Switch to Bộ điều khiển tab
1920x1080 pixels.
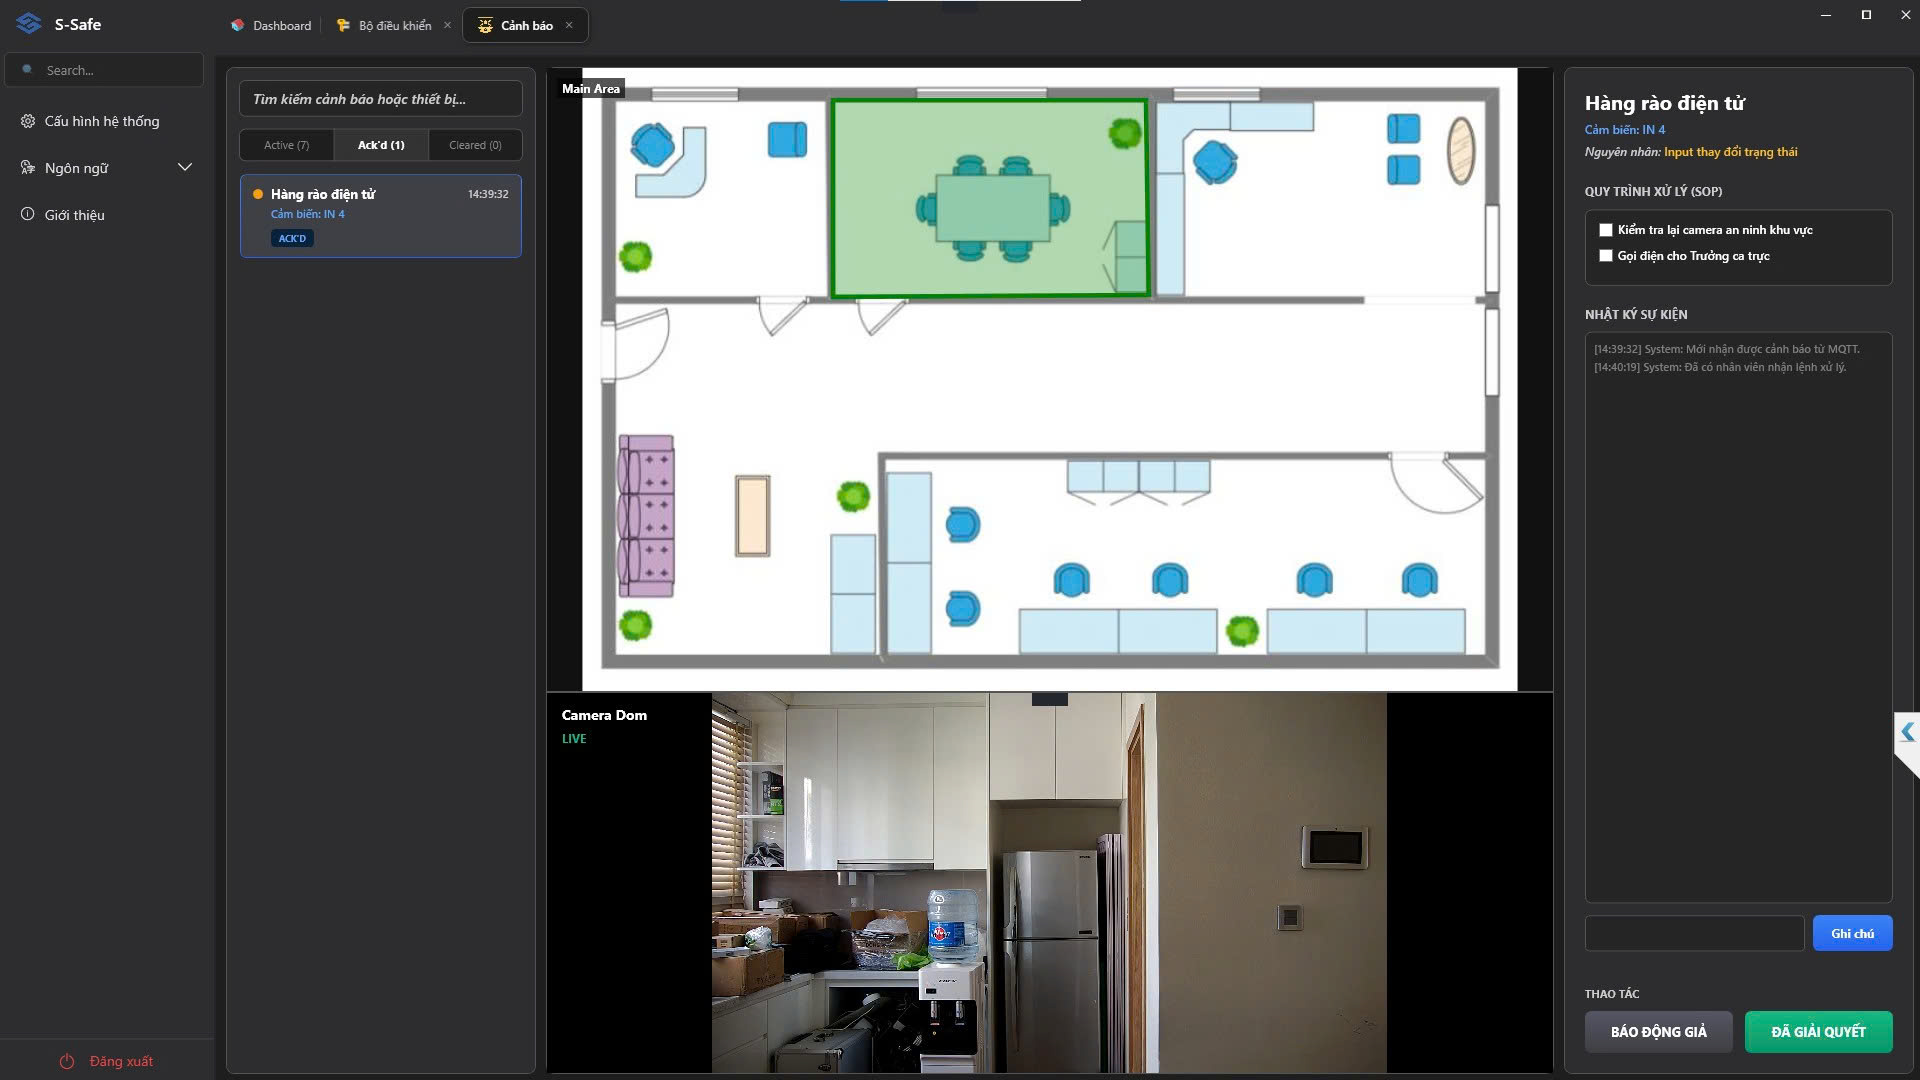[395, 25]
